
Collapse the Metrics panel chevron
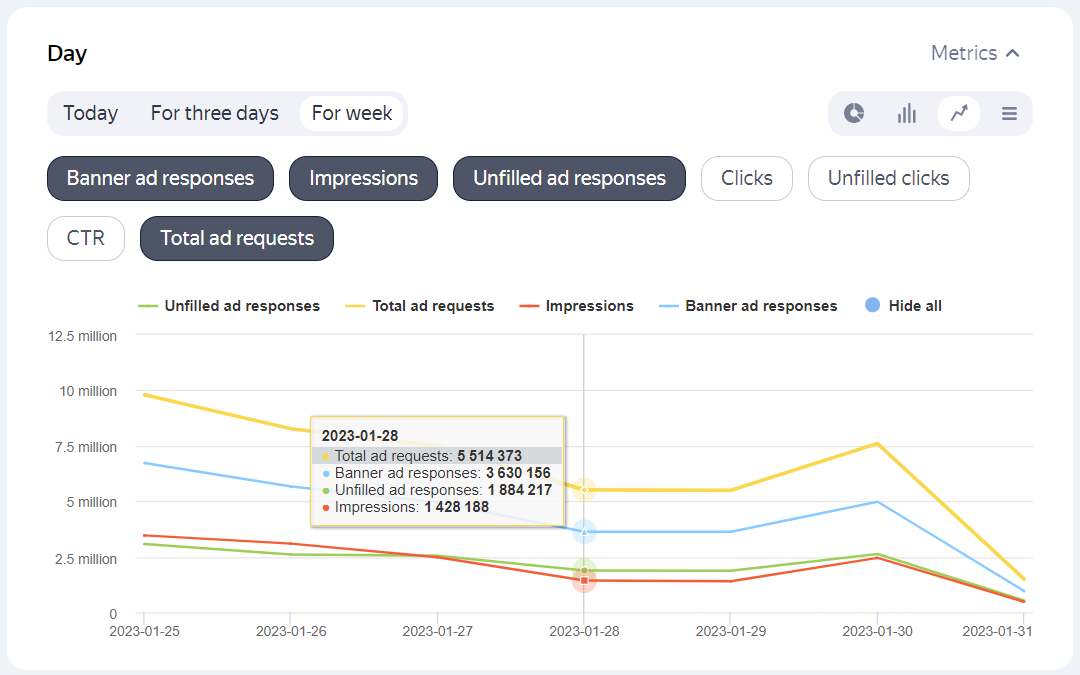point(1012,53)
